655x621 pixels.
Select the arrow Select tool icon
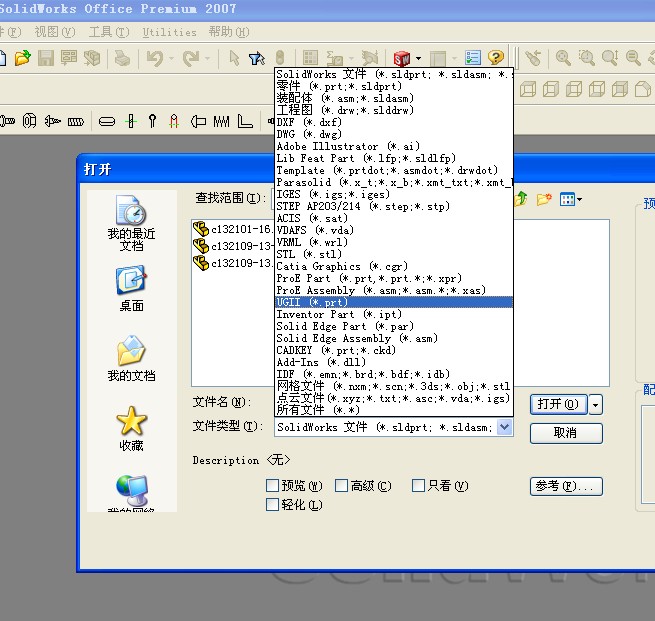[234, 58]
